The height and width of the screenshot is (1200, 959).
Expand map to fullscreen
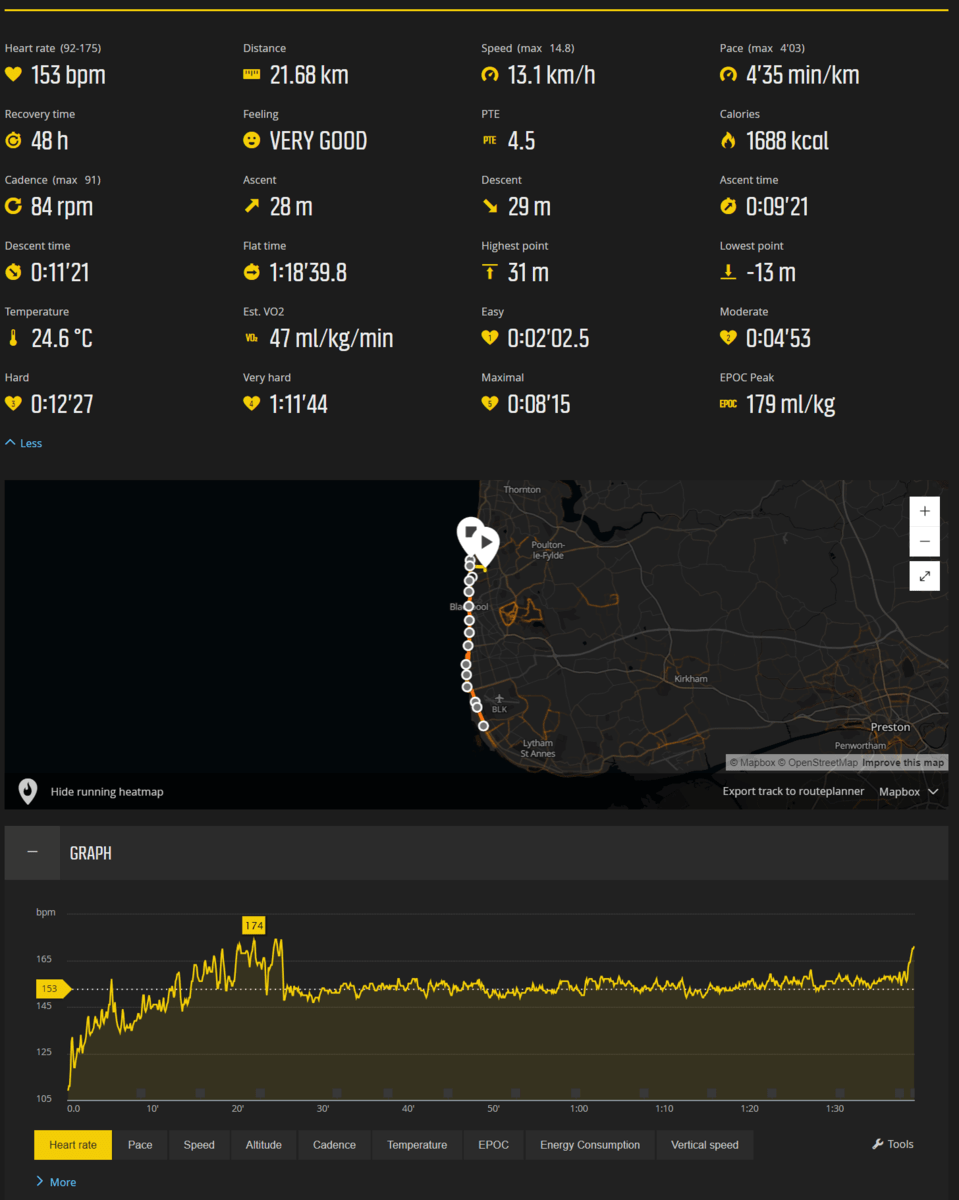point(924,576)
